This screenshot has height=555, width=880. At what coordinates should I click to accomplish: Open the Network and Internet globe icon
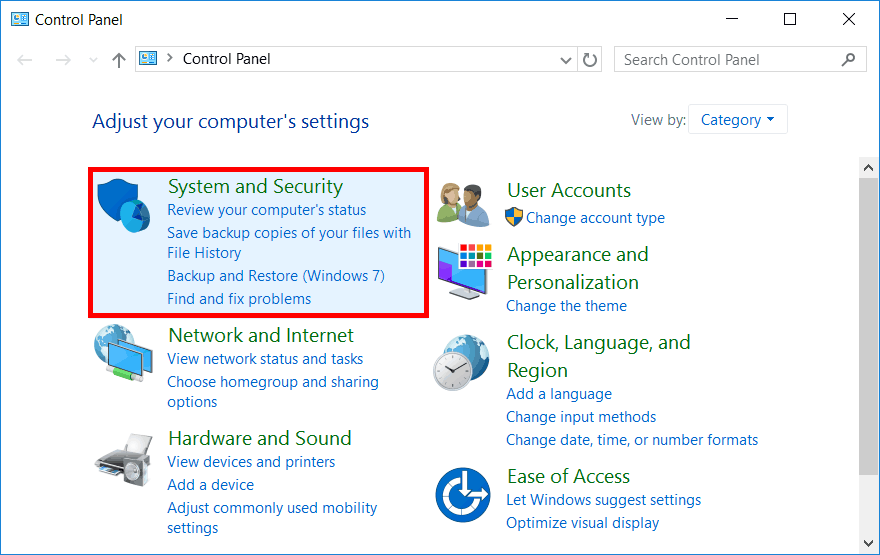(x=123, y=354)
